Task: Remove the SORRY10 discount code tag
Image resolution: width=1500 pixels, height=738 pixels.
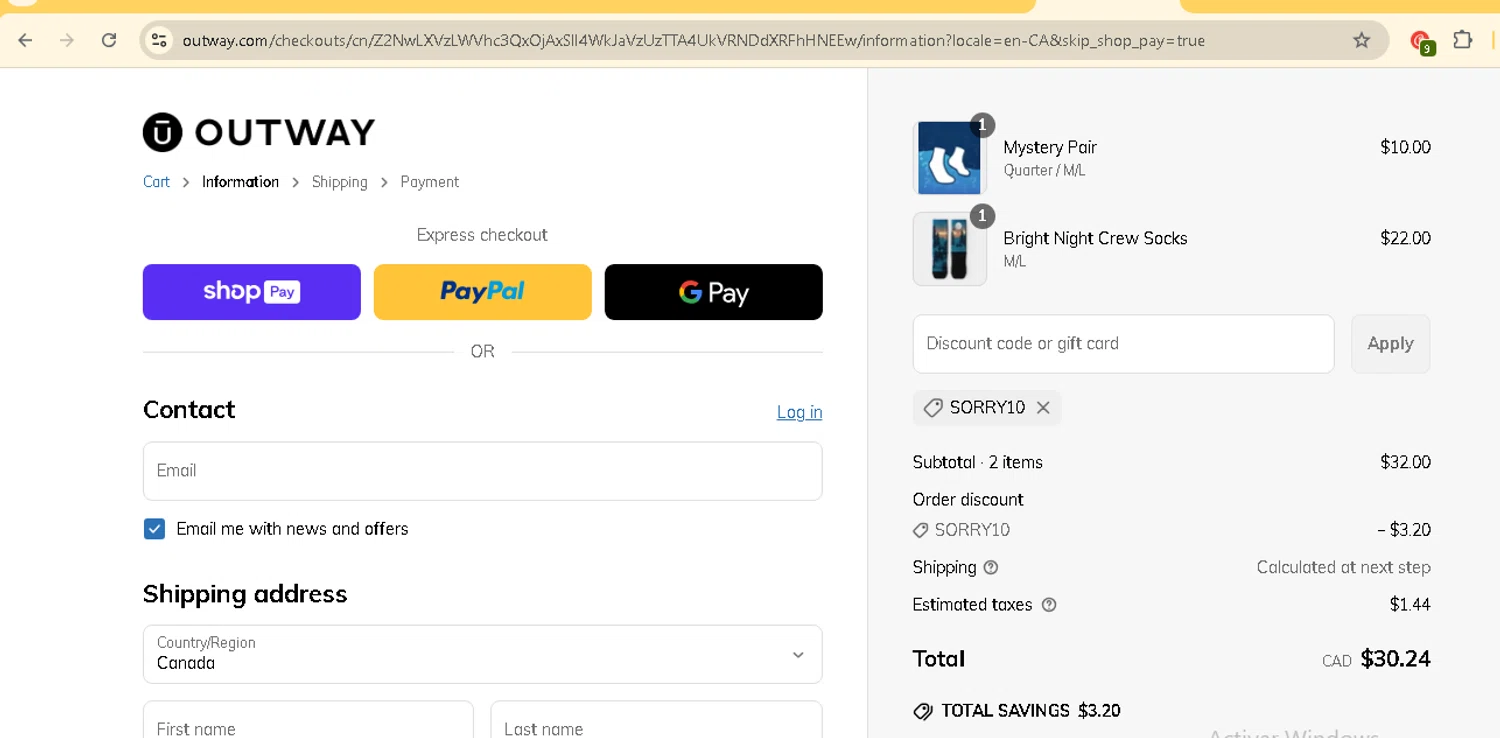Action: point(1043,408)
